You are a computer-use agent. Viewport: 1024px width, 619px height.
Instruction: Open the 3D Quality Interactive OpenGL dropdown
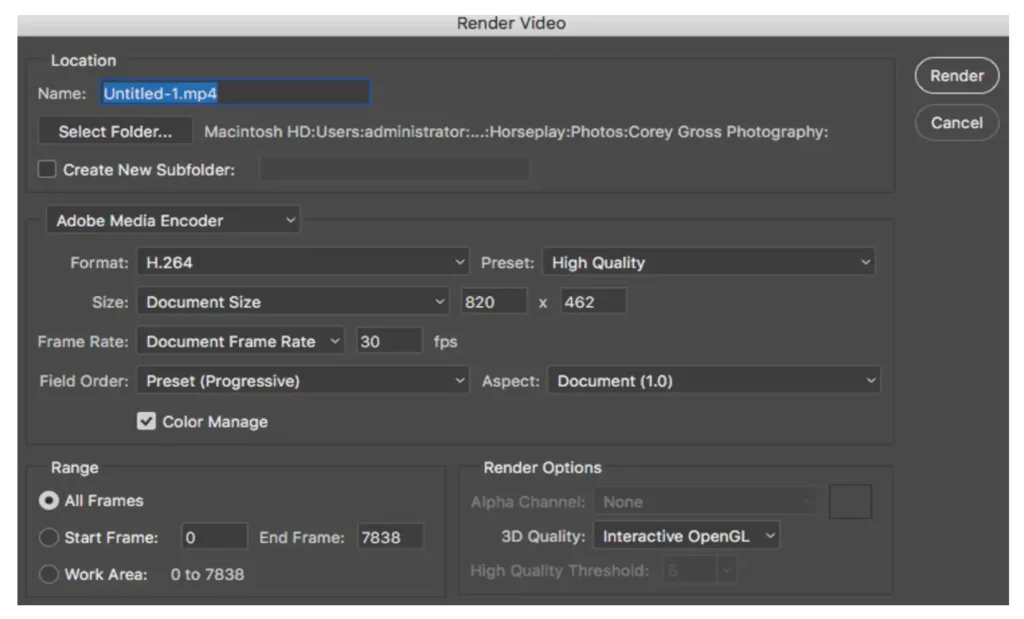coord(687,537)
